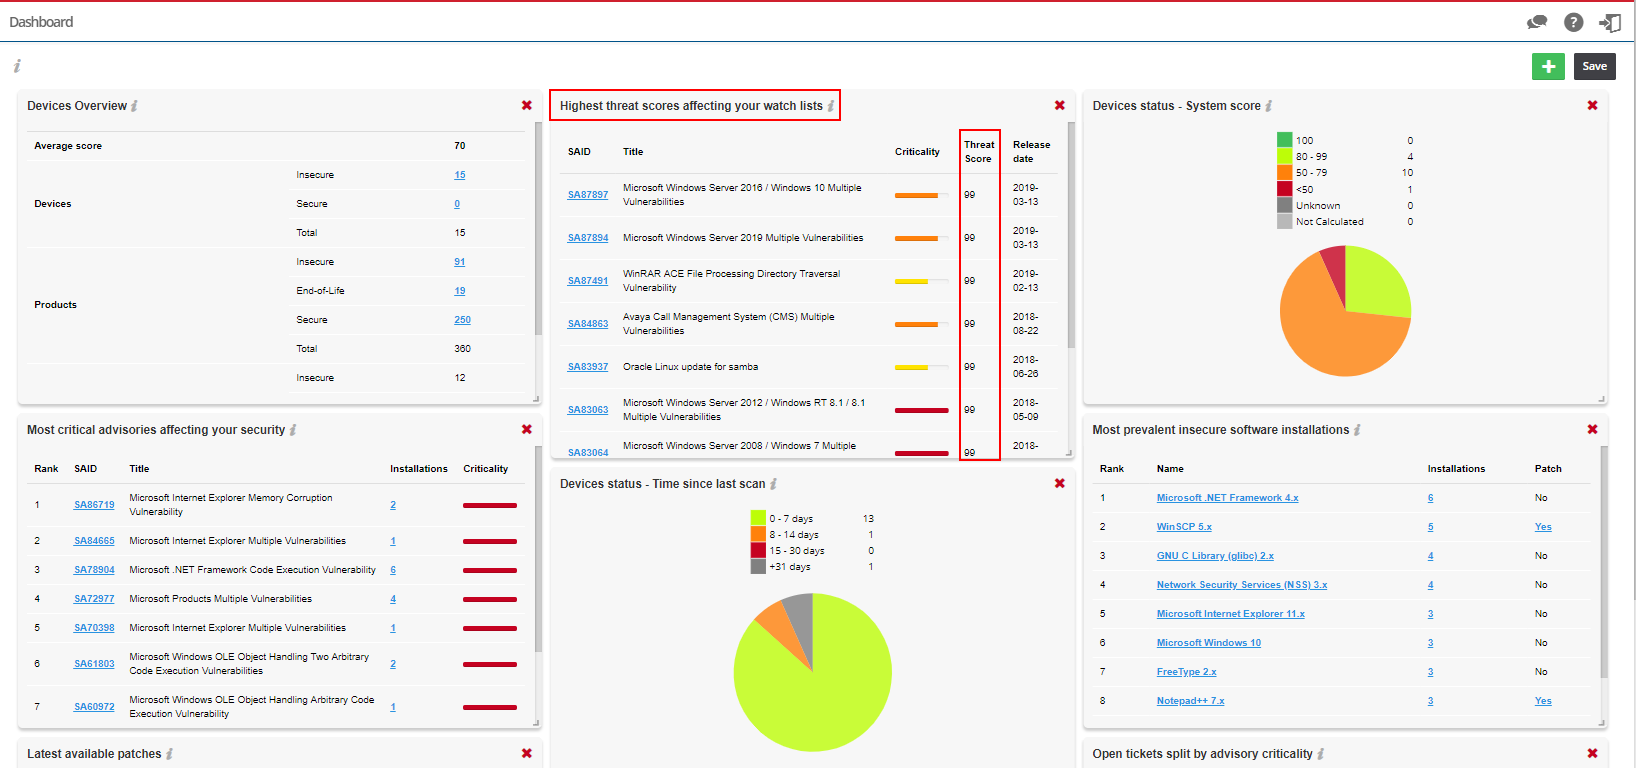Open Microsoft Windows 10 software link

click(x=1209, y=643)
